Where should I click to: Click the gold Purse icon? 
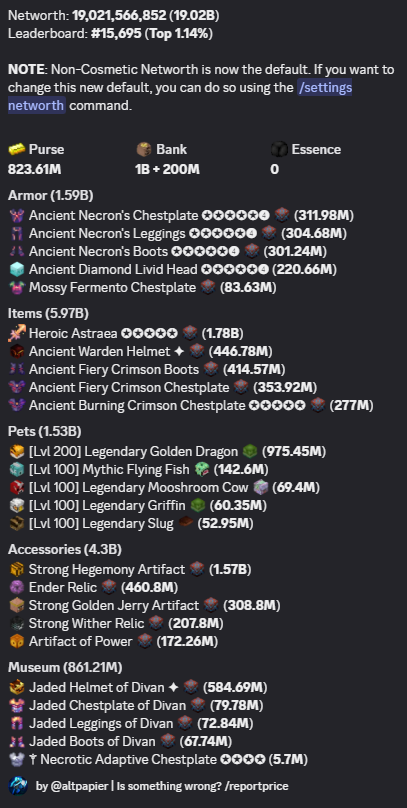tap(16, 149)
